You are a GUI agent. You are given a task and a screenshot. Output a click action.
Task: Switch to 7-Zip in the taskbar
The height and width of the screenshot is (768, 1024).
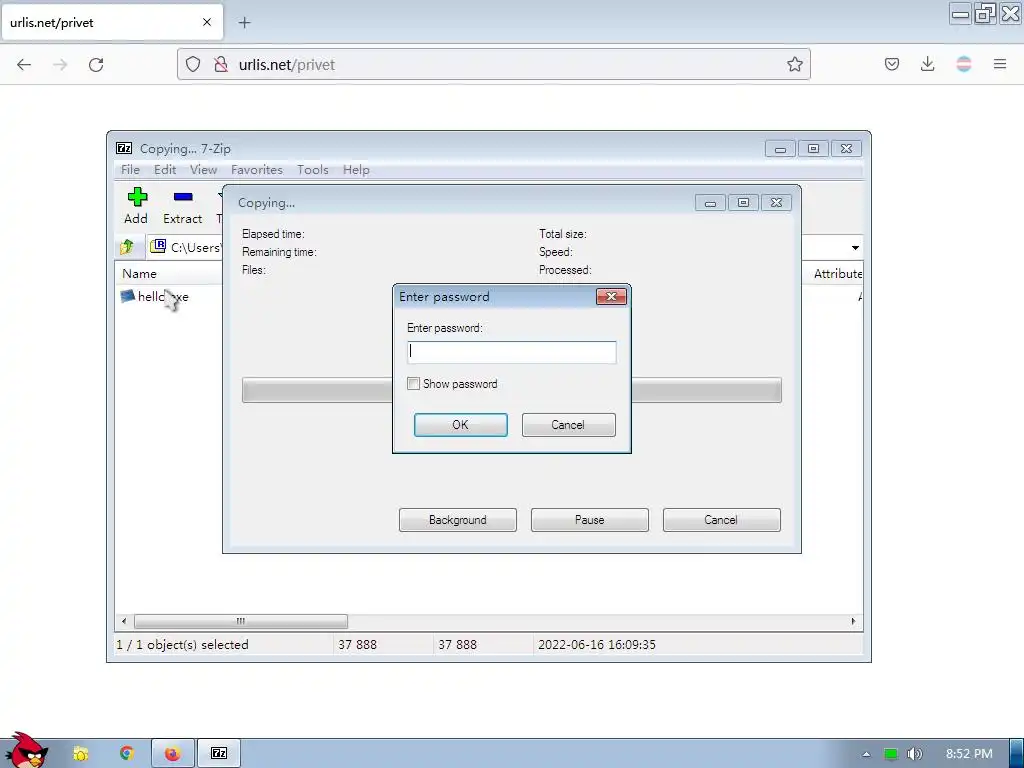219,754
